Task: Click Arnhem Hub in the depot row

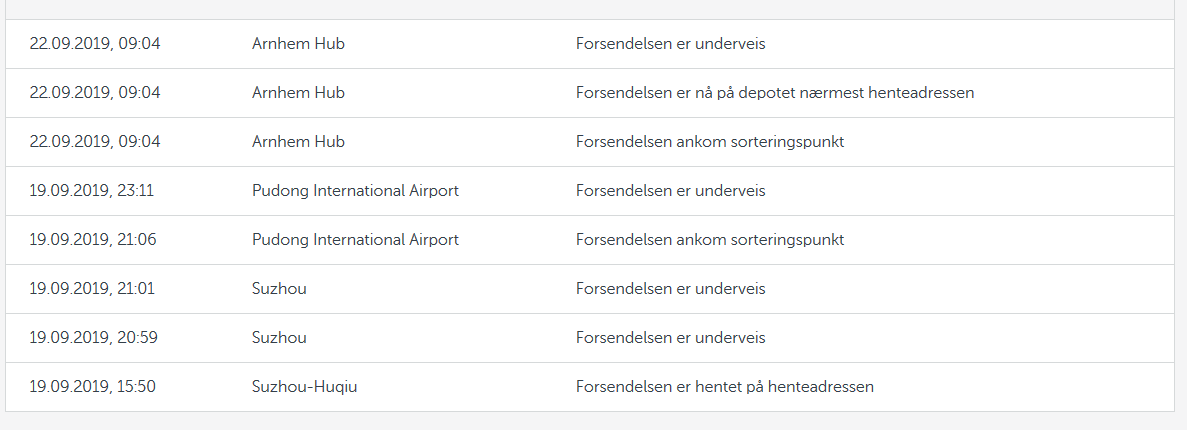Action: [x=298, y=92]
